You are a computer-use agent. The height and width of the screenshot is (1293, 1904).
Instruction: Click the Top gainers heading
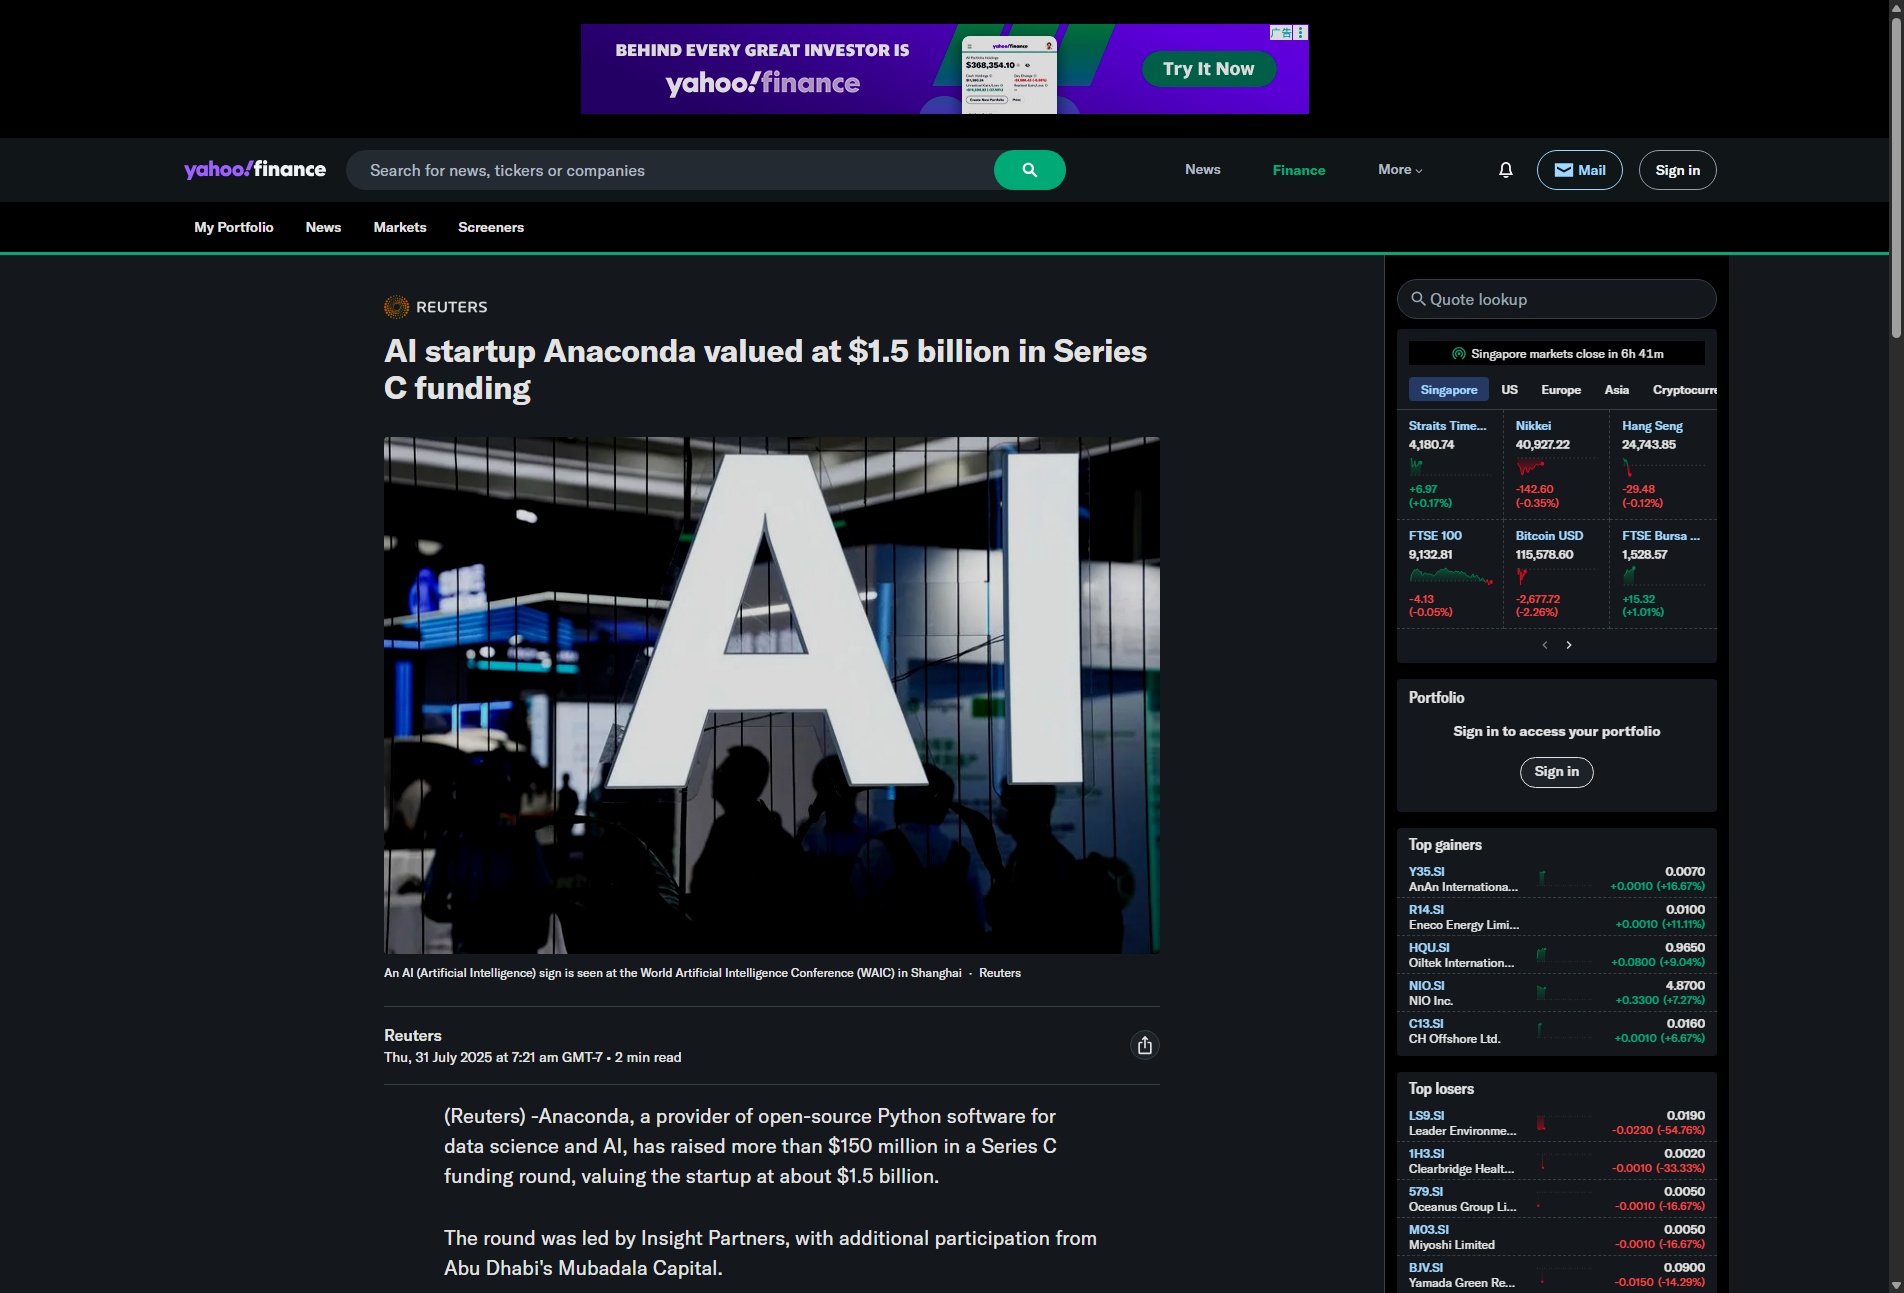point(1445,845)
